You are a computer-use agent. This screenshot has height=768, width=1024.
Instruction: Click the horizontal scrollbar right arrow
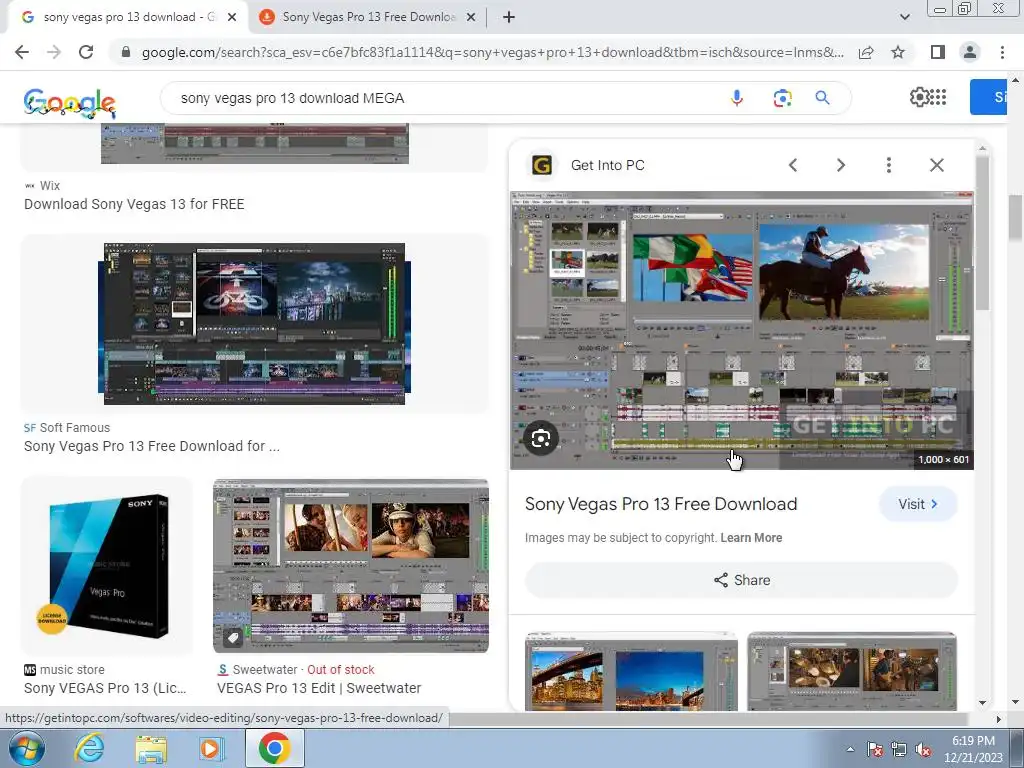point(998,719)
